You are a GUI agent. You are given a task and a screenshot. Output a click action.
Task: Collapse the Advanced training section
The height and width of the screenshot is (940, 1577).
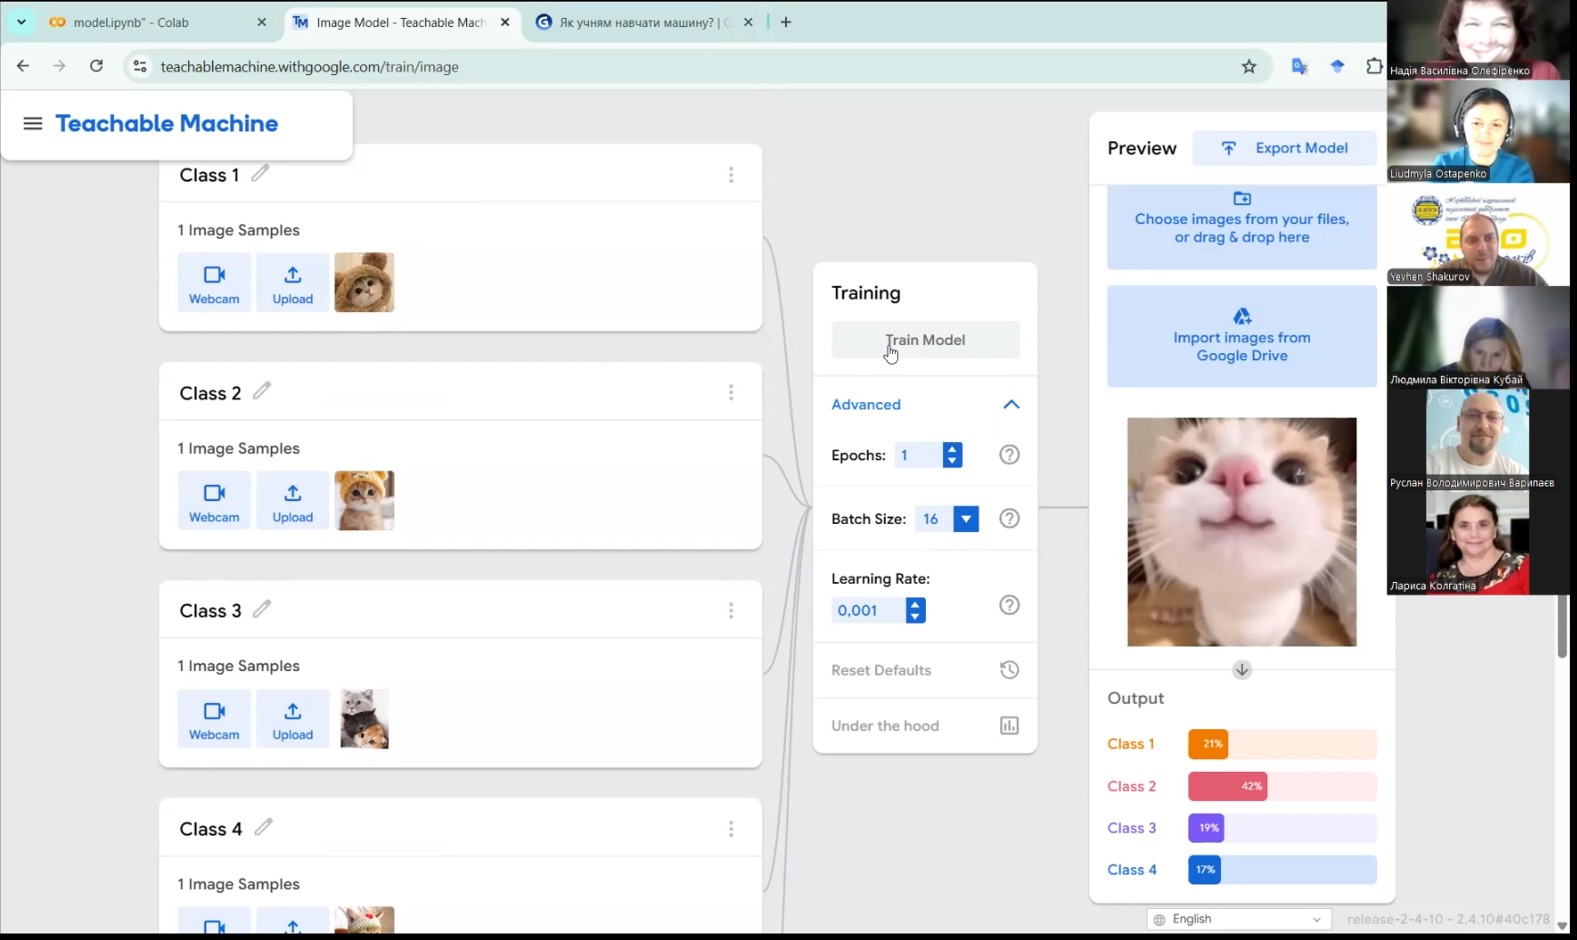pos(1011,405)
